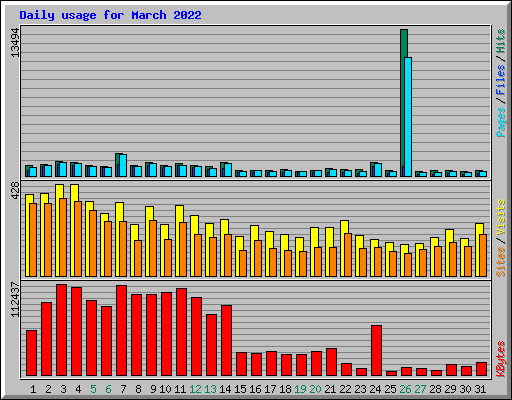Viewport: 512px width, 400px height.
Task: Click the day label 4 on x-axis
Action: (78, 389)
